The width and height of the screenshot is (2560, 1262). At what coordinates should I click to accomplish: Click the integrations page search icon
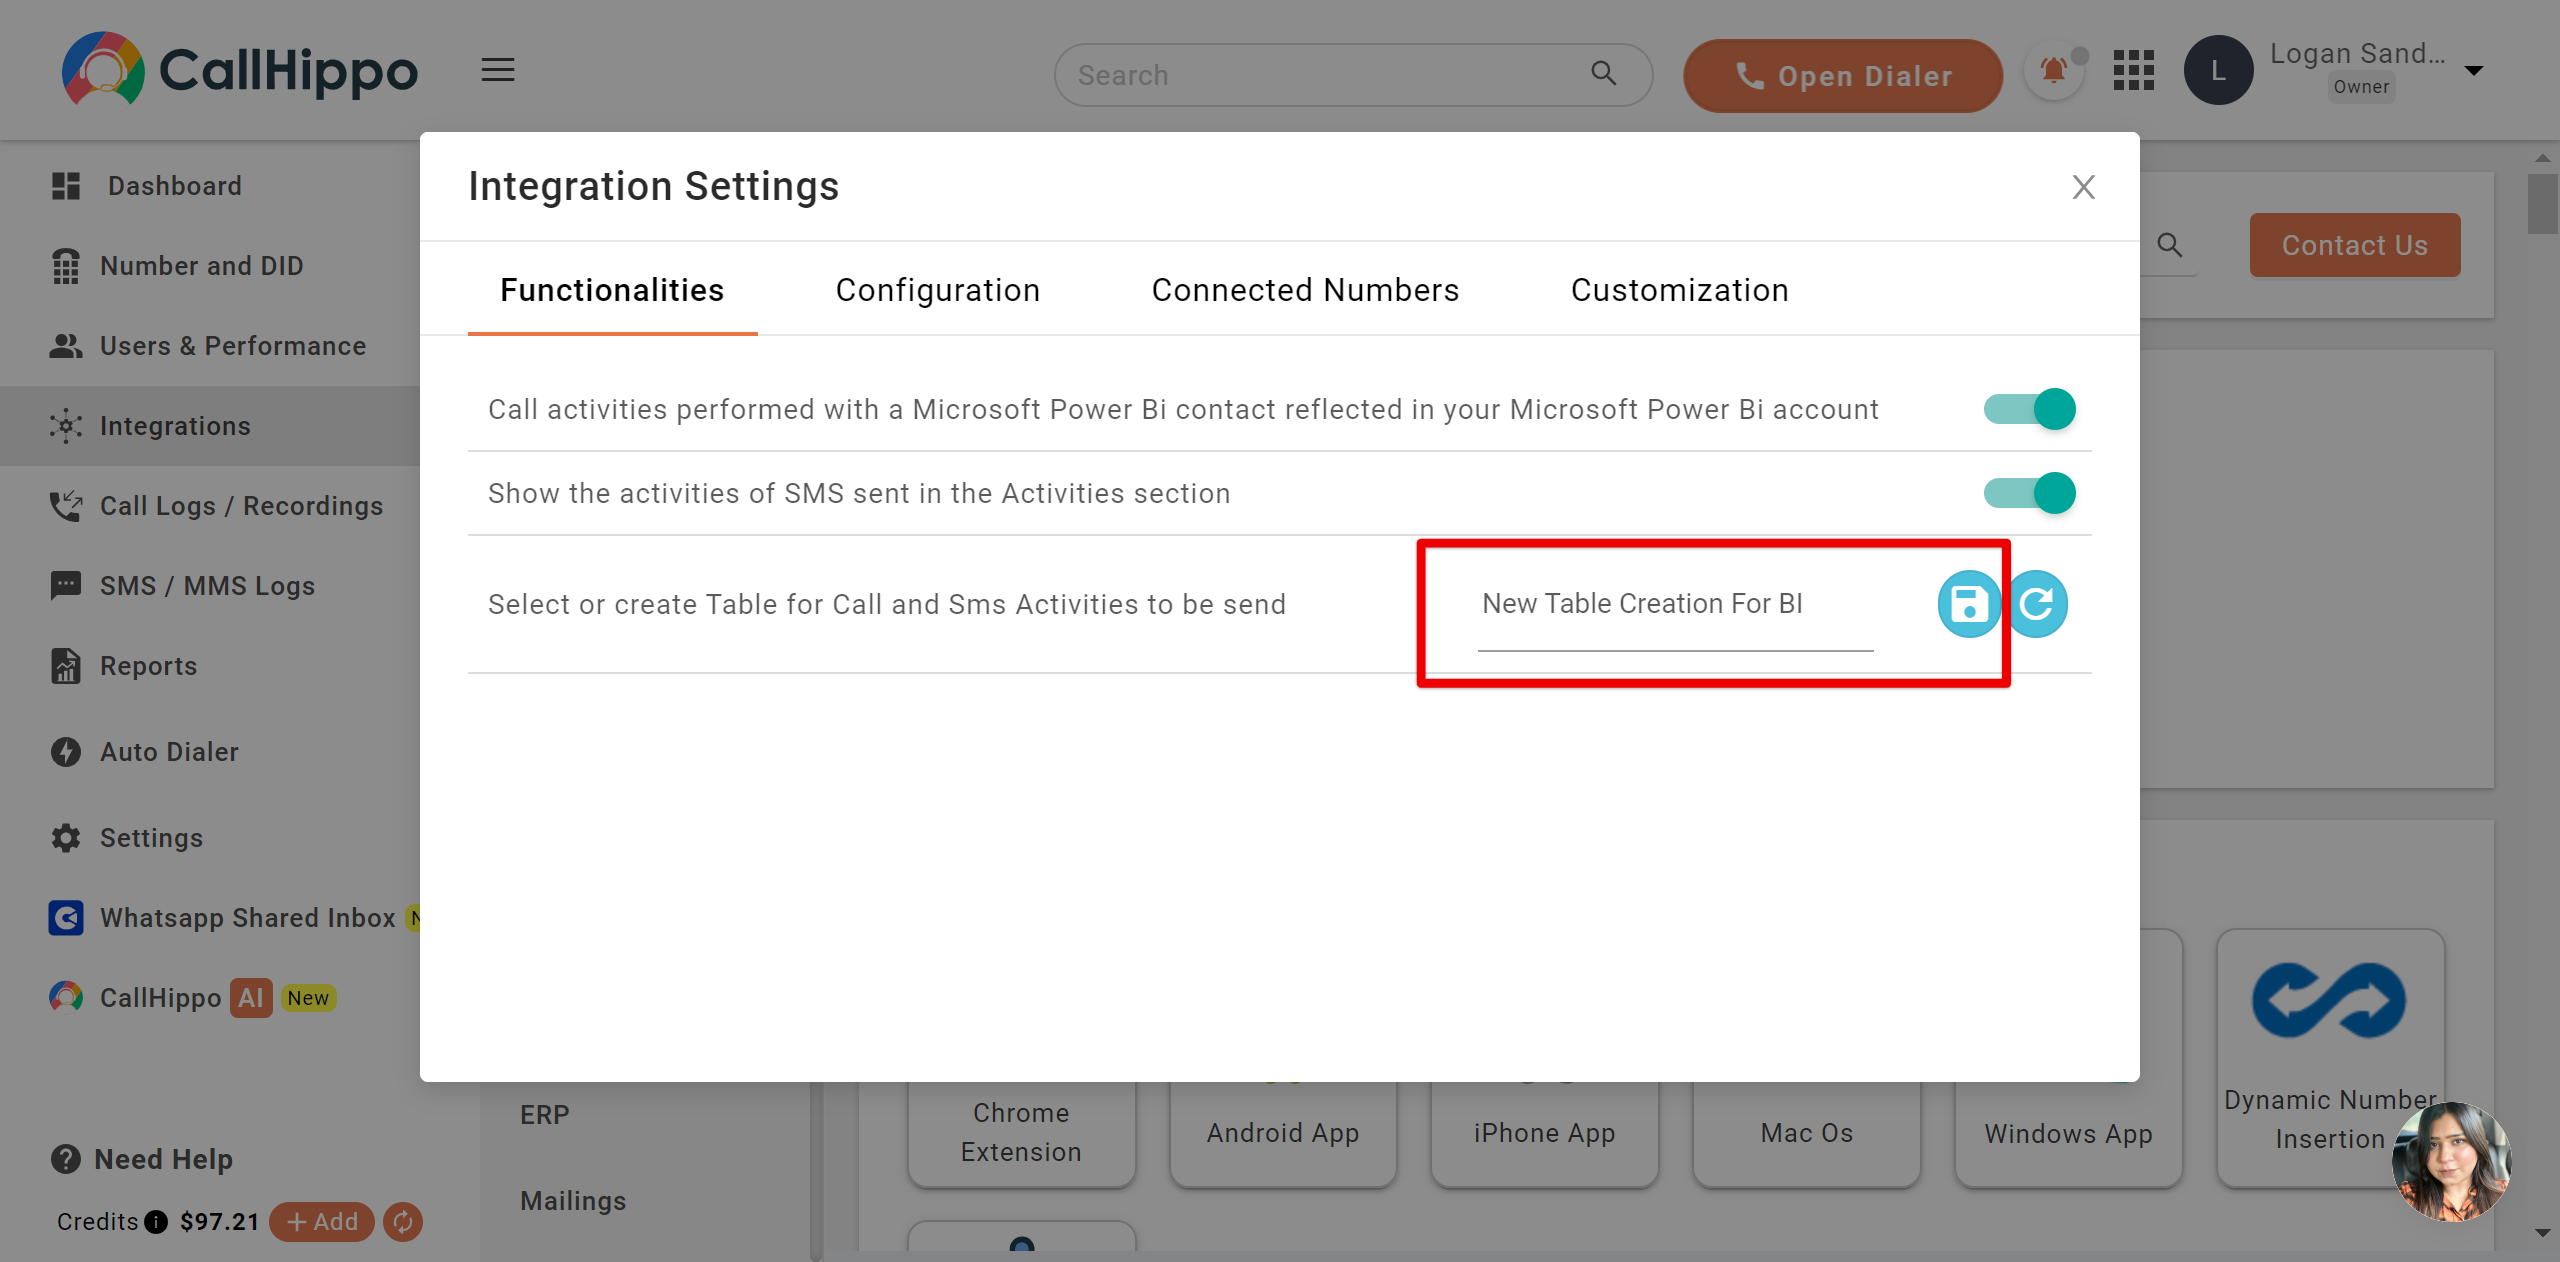2169,245
